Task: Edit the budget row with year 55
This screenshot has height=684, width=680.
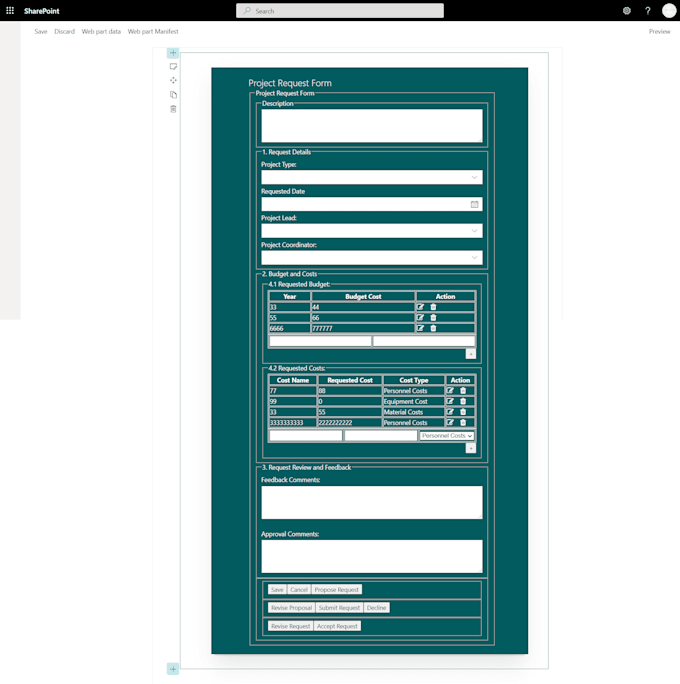Action: click(x=420, y=318)
